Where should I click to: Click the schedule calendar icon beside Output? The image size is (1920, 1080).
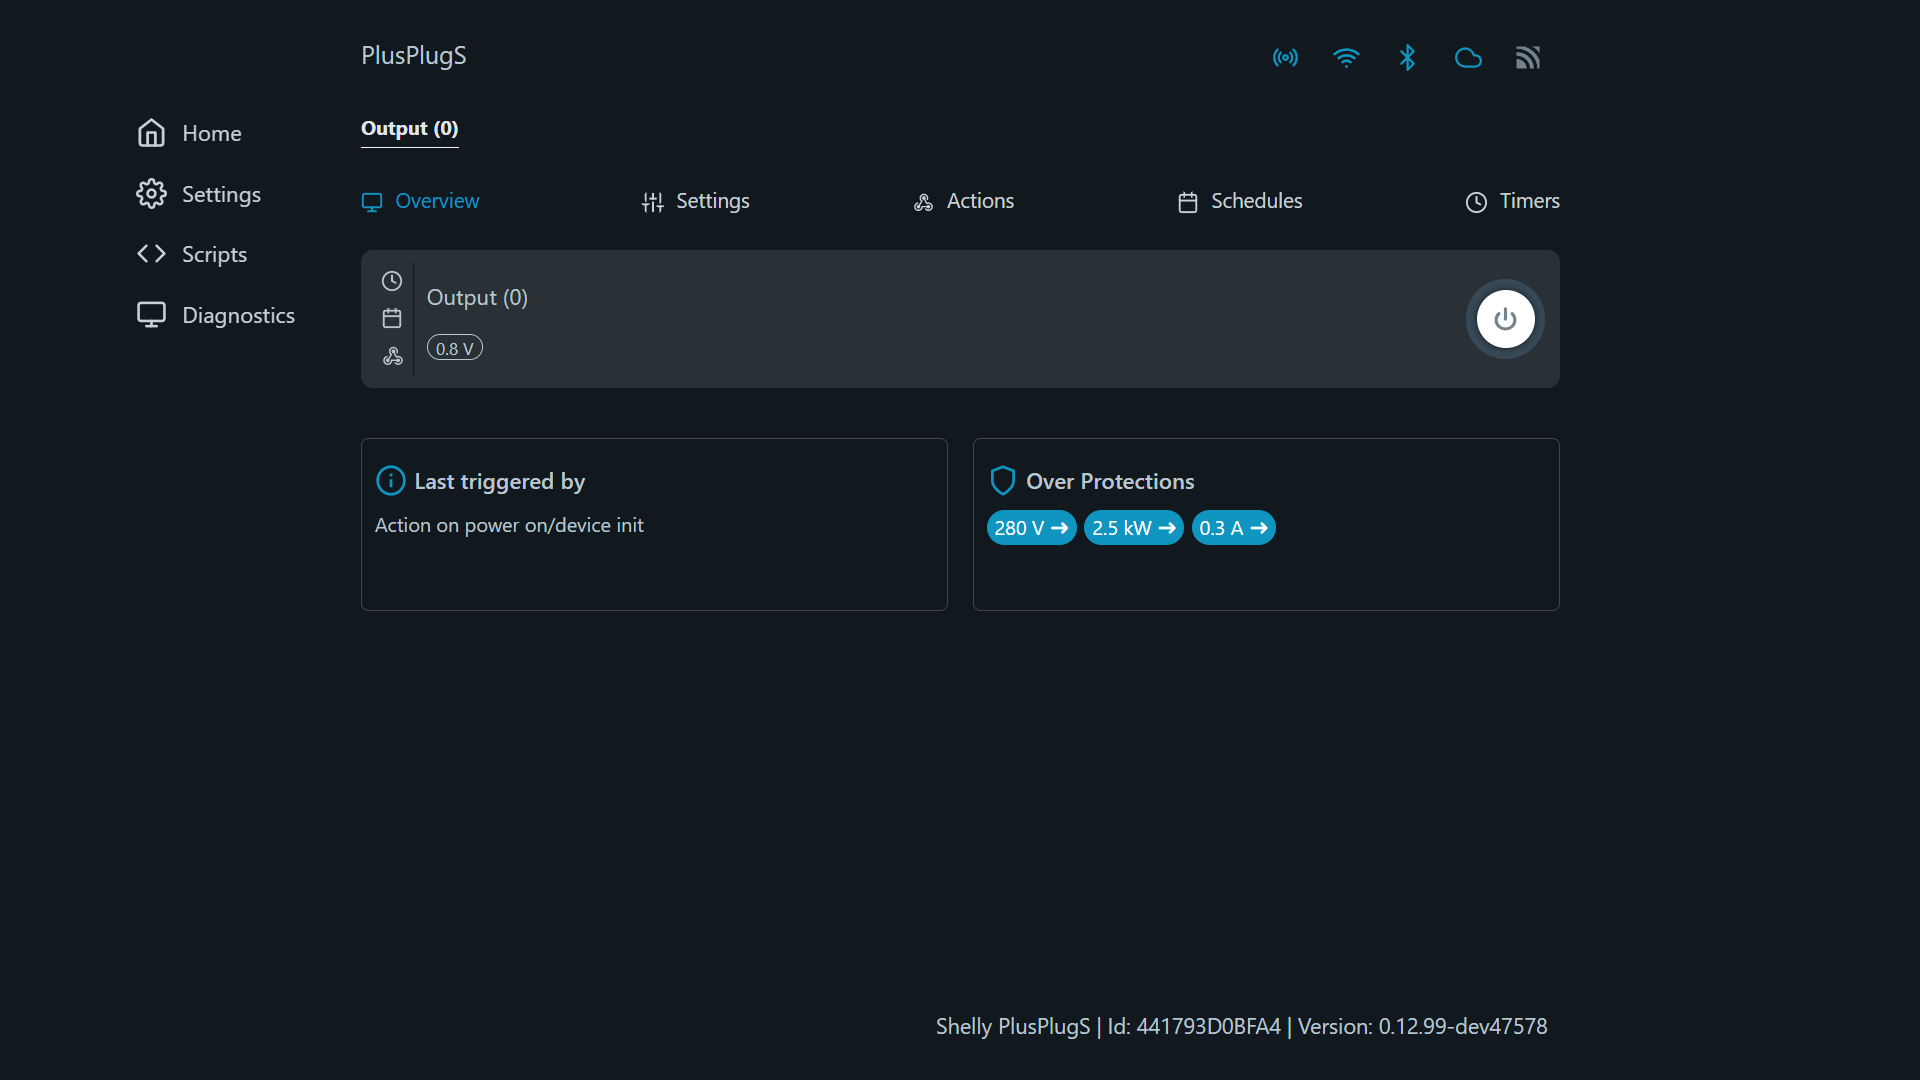click(391, 318)
